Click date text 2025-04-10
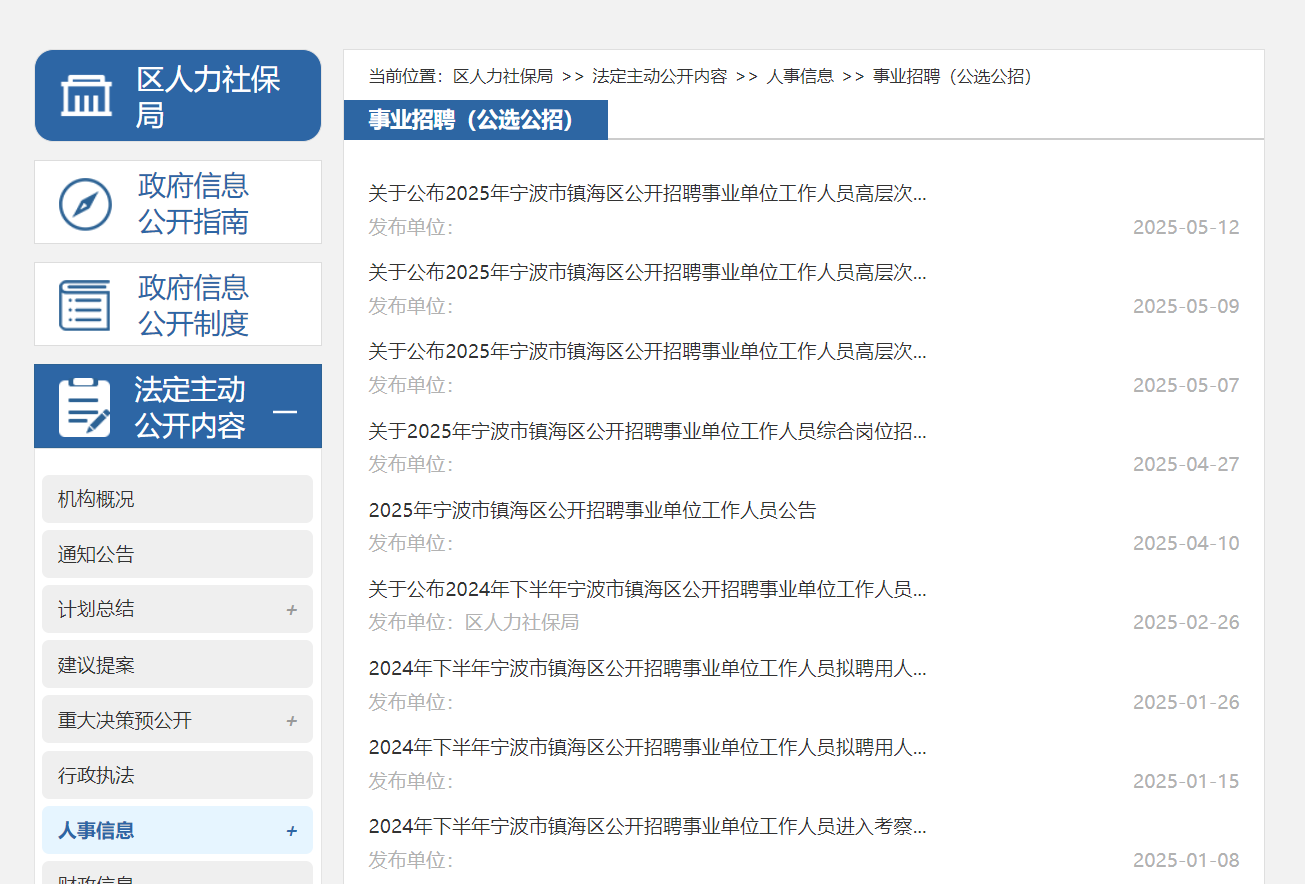 (x=1186, y=543)
